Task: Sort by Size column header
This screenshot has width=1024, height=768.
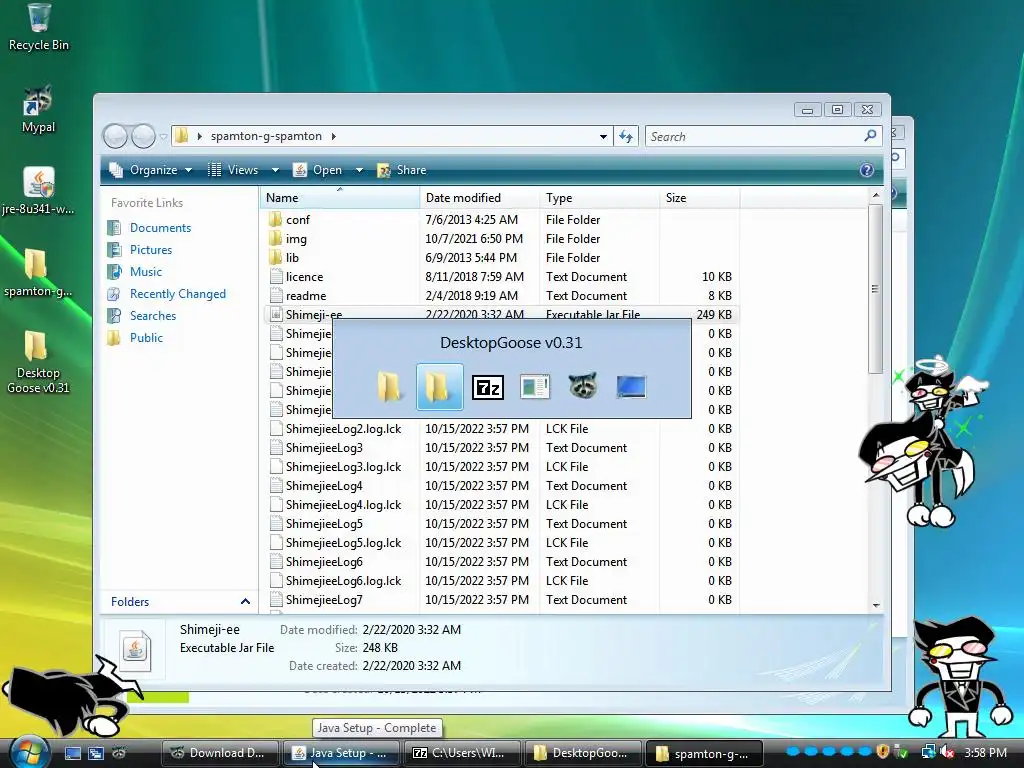Action: pyautogui.click(x=699, y=197)
